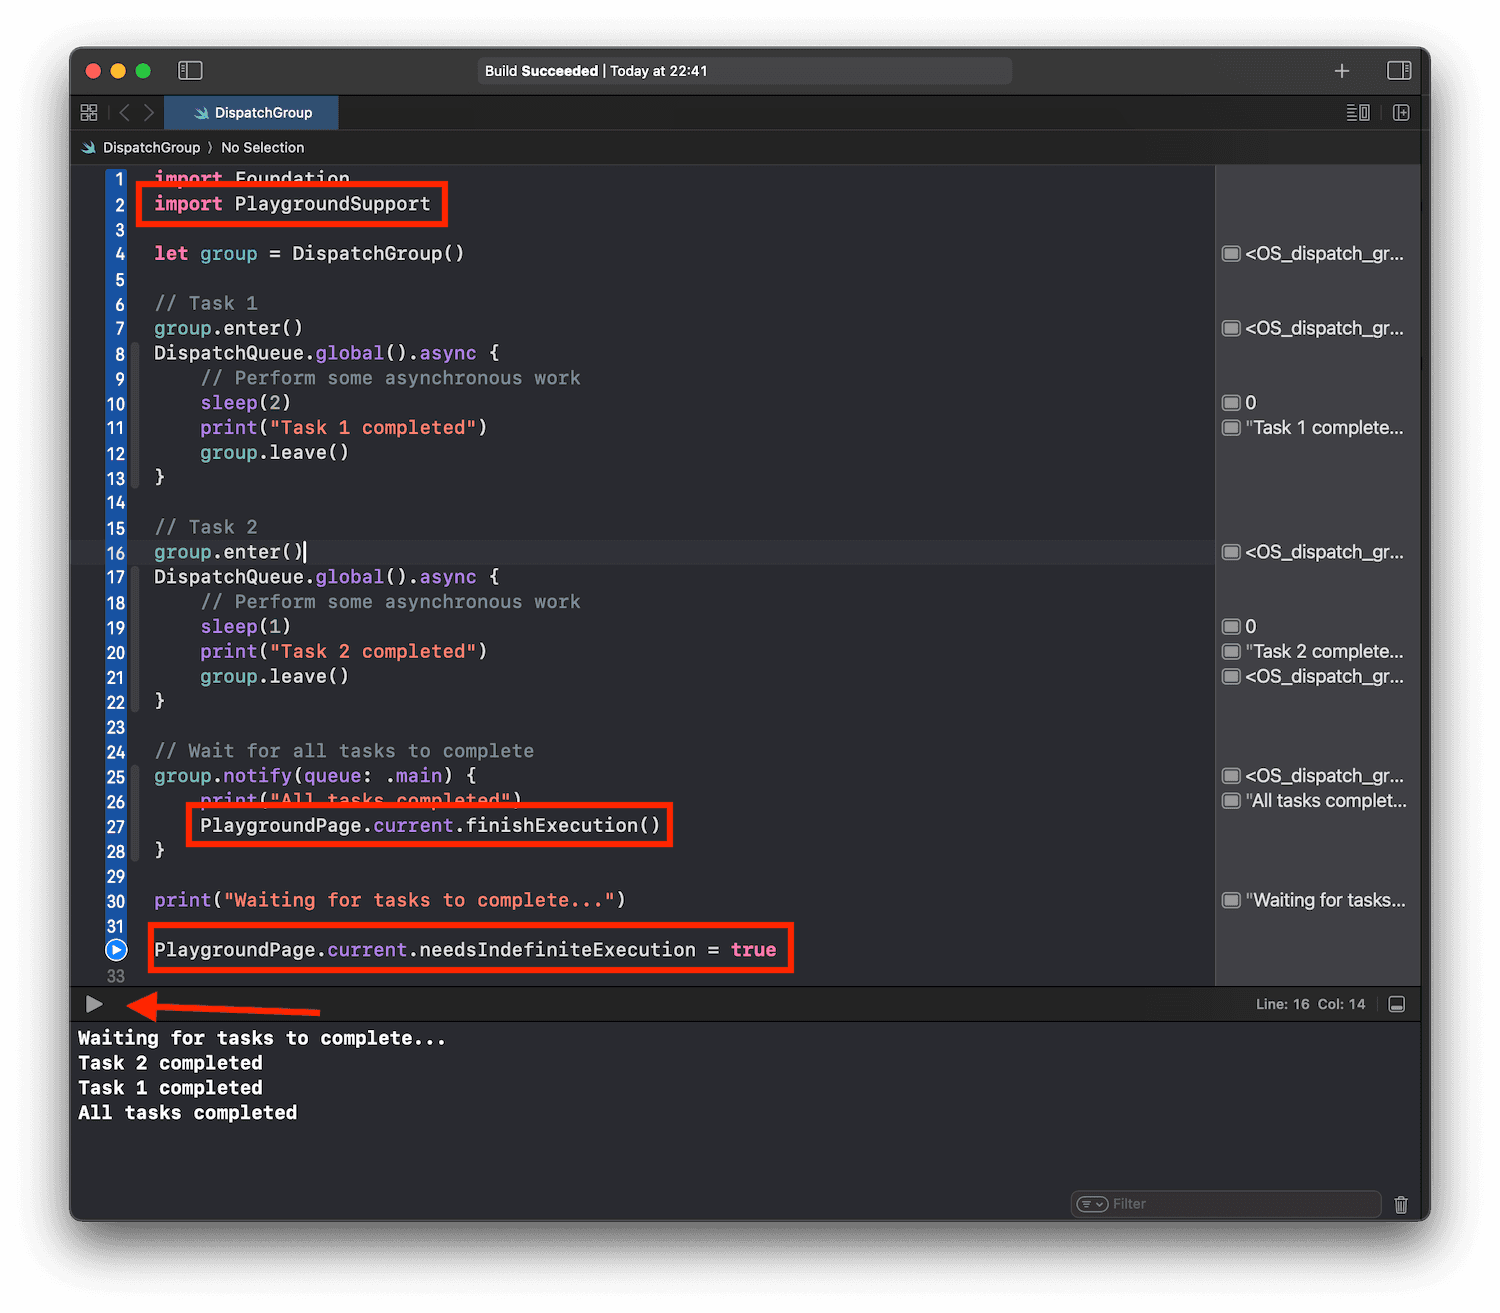The height and width of the screenshot is (1313, 1500).
Task: Toggle inline display of All tasks completed result
Action: [1231, 801]
